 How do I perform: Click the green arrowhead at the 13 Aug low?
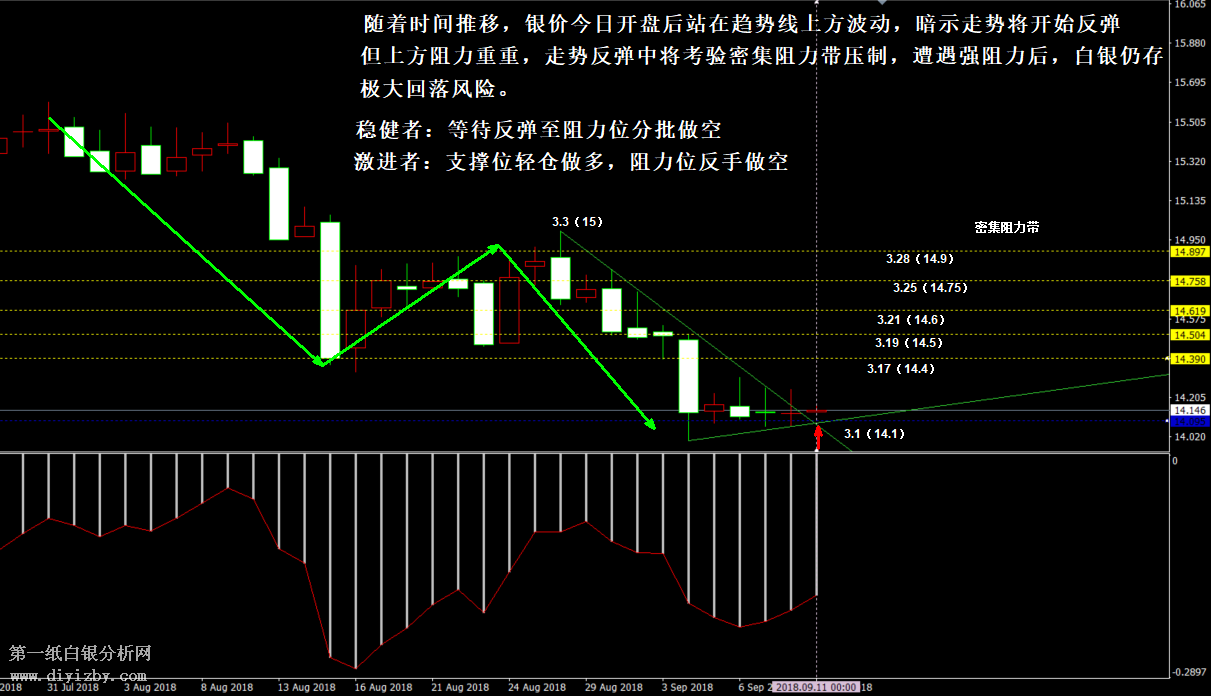click(x=320, y=362)
